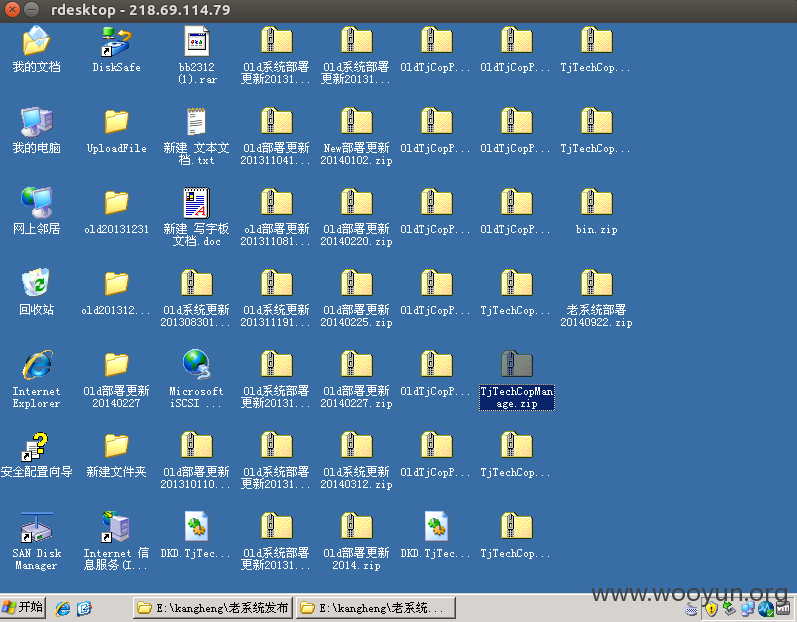Select the UploadFile folder
Image resolution: width=797 pixels, height=622 pixels.
[116, 131]
